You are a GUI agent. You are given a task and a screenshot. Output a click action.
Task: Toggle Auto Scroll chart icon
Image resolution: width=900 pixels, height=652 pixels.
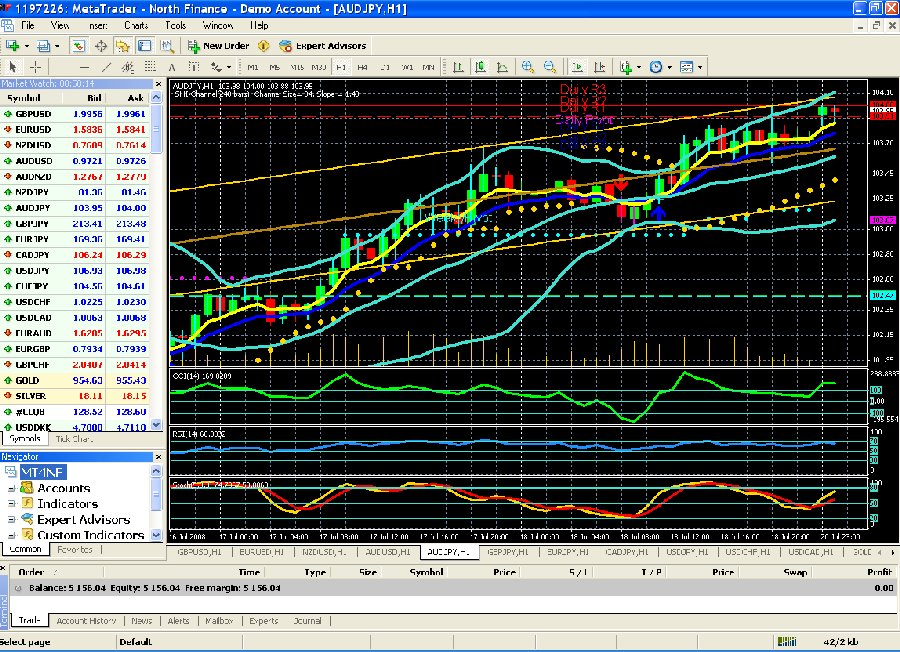point(577,67)
